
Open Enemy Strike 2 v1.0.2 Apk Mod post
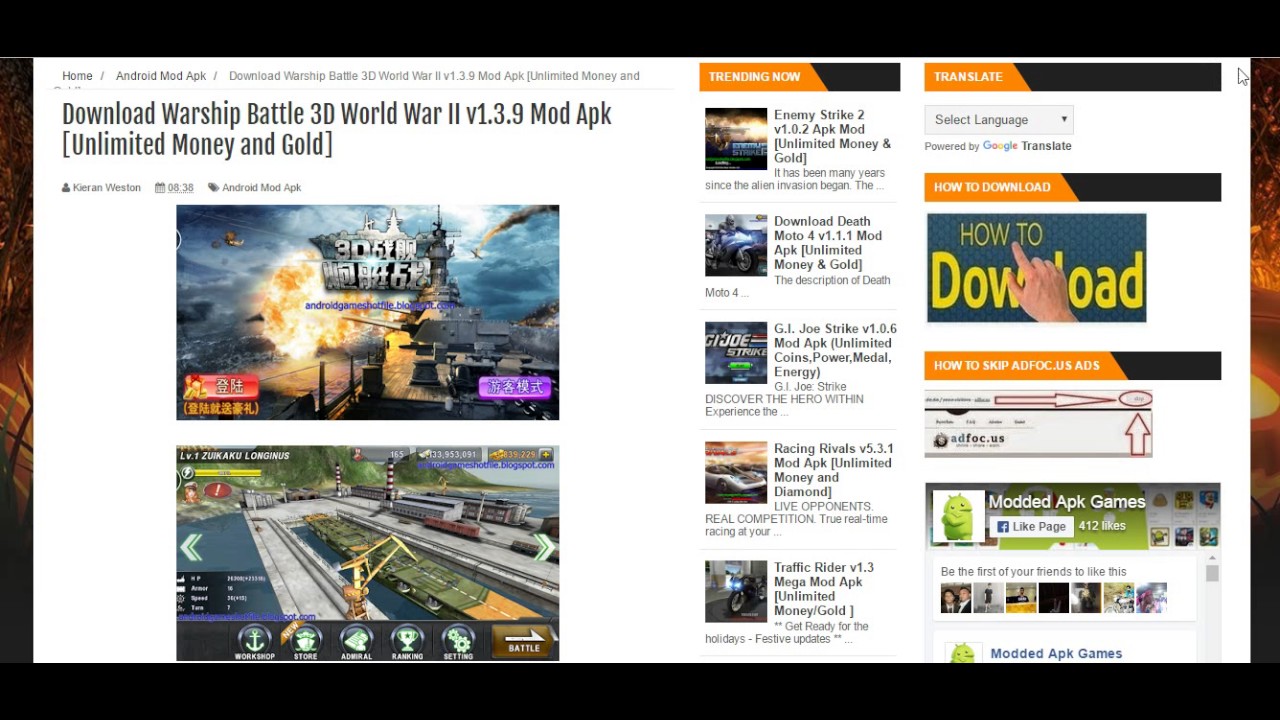(832, 136)
